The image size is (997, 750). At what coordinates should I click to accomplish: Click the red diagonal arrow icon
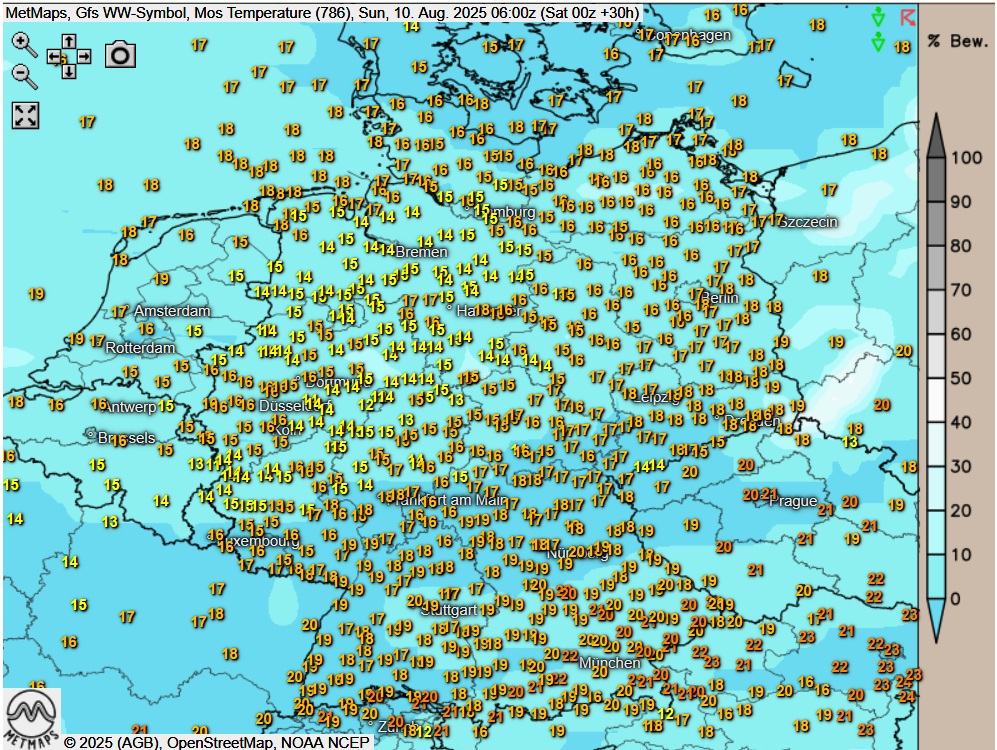click(x=907, y=17)
